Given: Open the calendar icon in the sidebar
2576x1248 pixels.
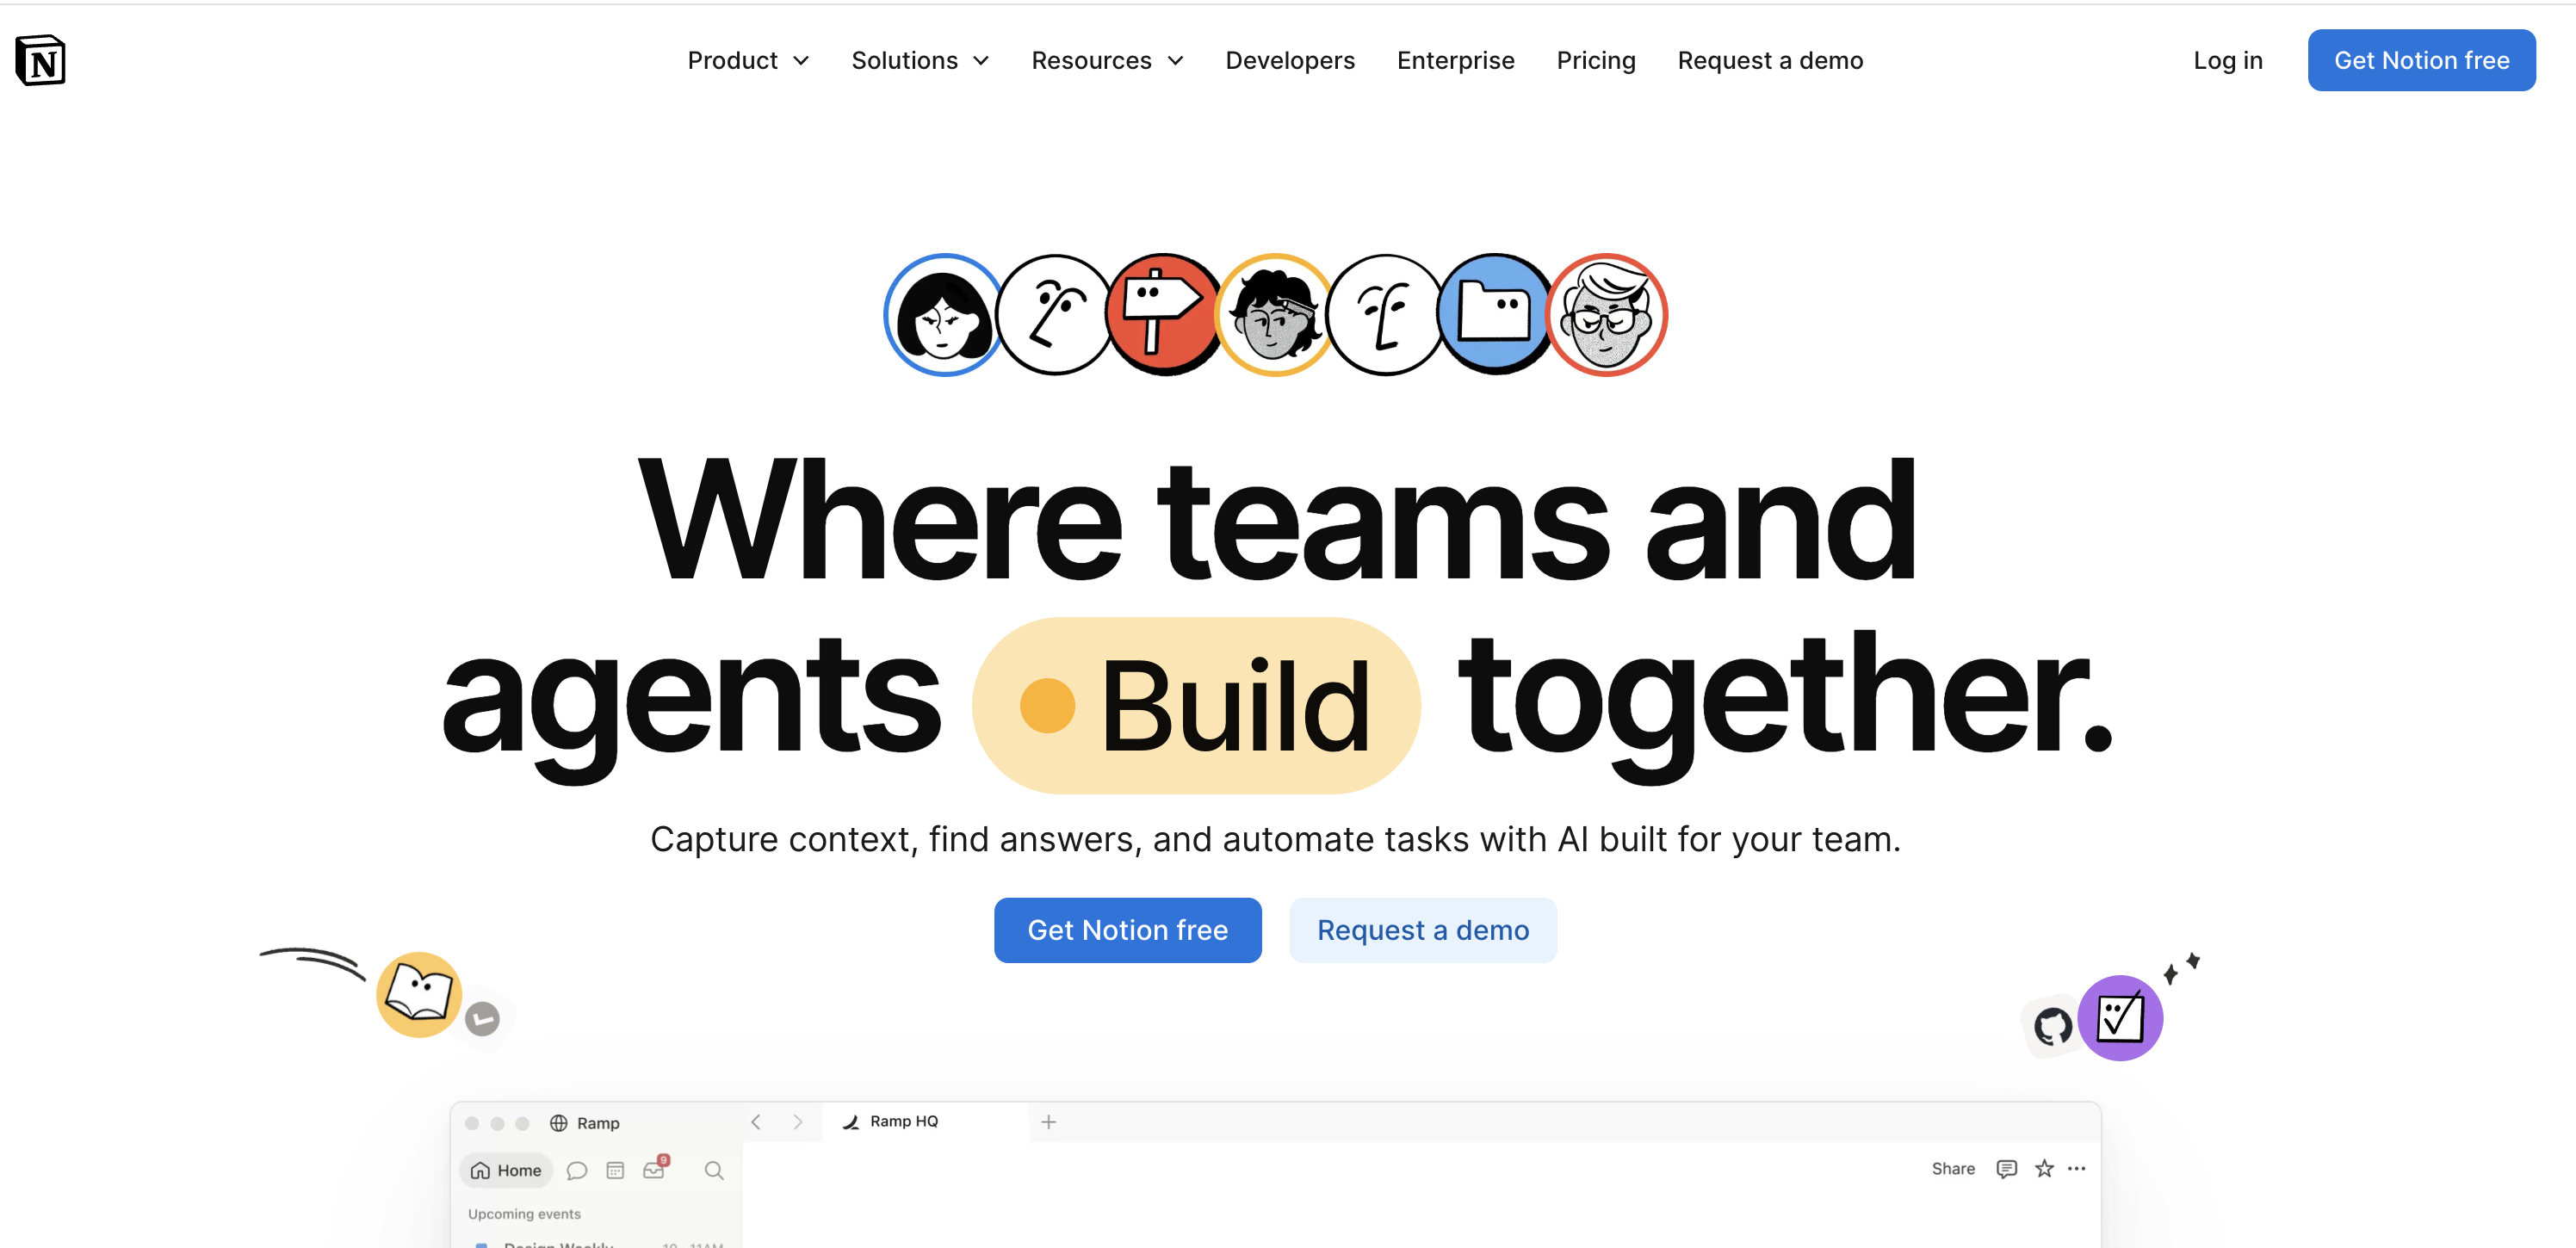Looking at the screenshot, I should coord(615,1171).
